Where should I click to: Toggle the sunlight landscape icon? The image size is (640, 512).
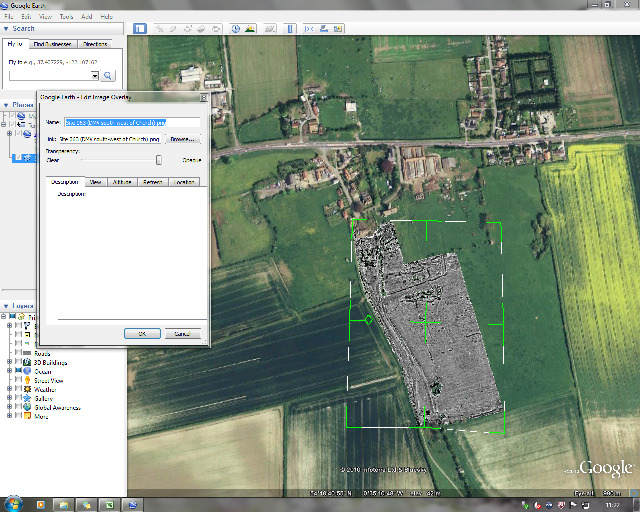250,29
